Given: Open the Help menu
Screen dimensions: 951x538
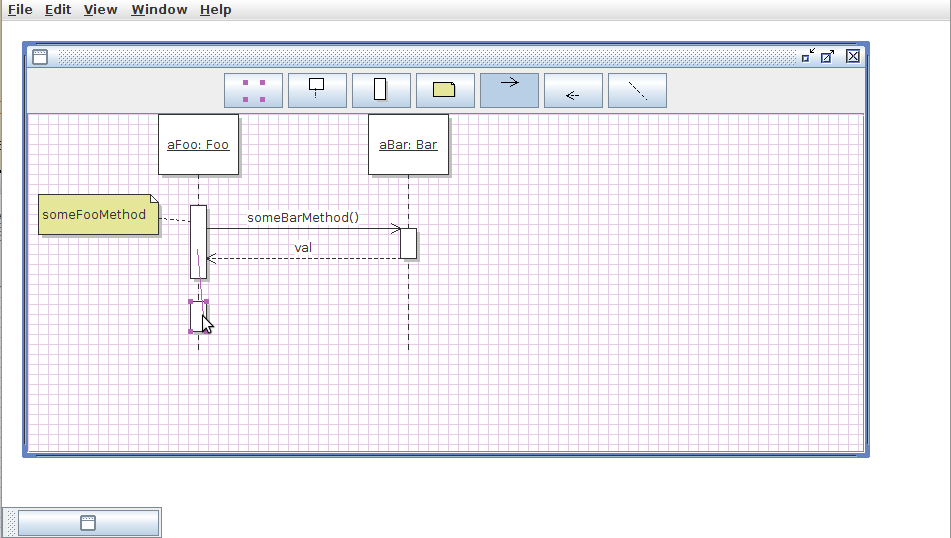Looking at the screenshot, I should 215,10.
